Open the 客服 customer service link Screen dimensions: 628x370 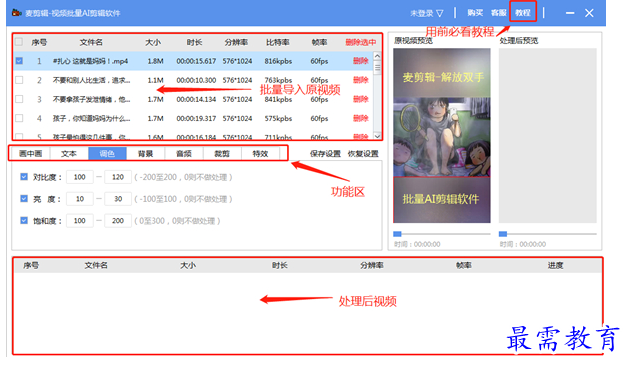[499, 13]
